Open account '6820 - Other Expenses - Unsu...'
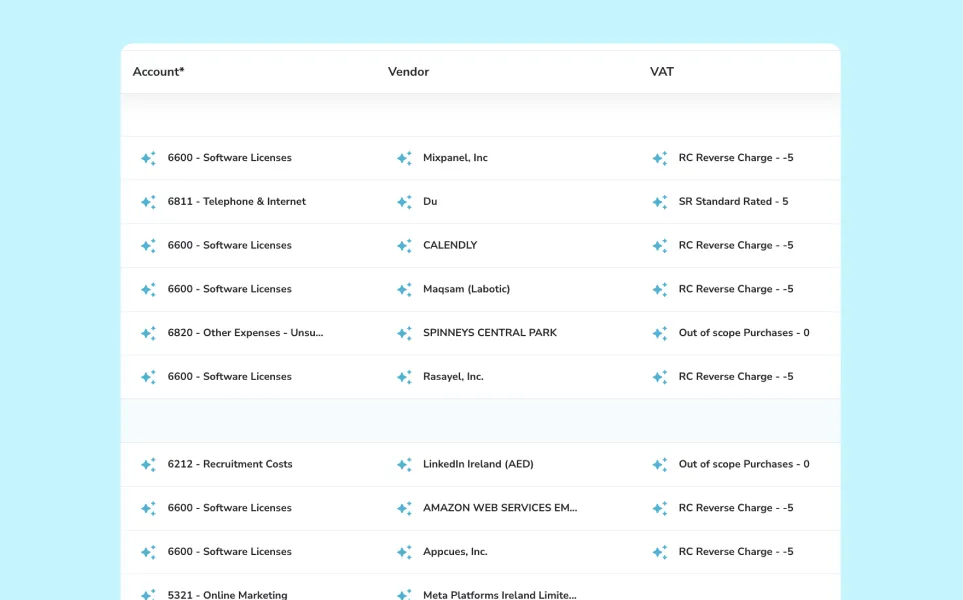Image resolution: width=963 pixels, height=600 pixels. (x=245, y=332)
